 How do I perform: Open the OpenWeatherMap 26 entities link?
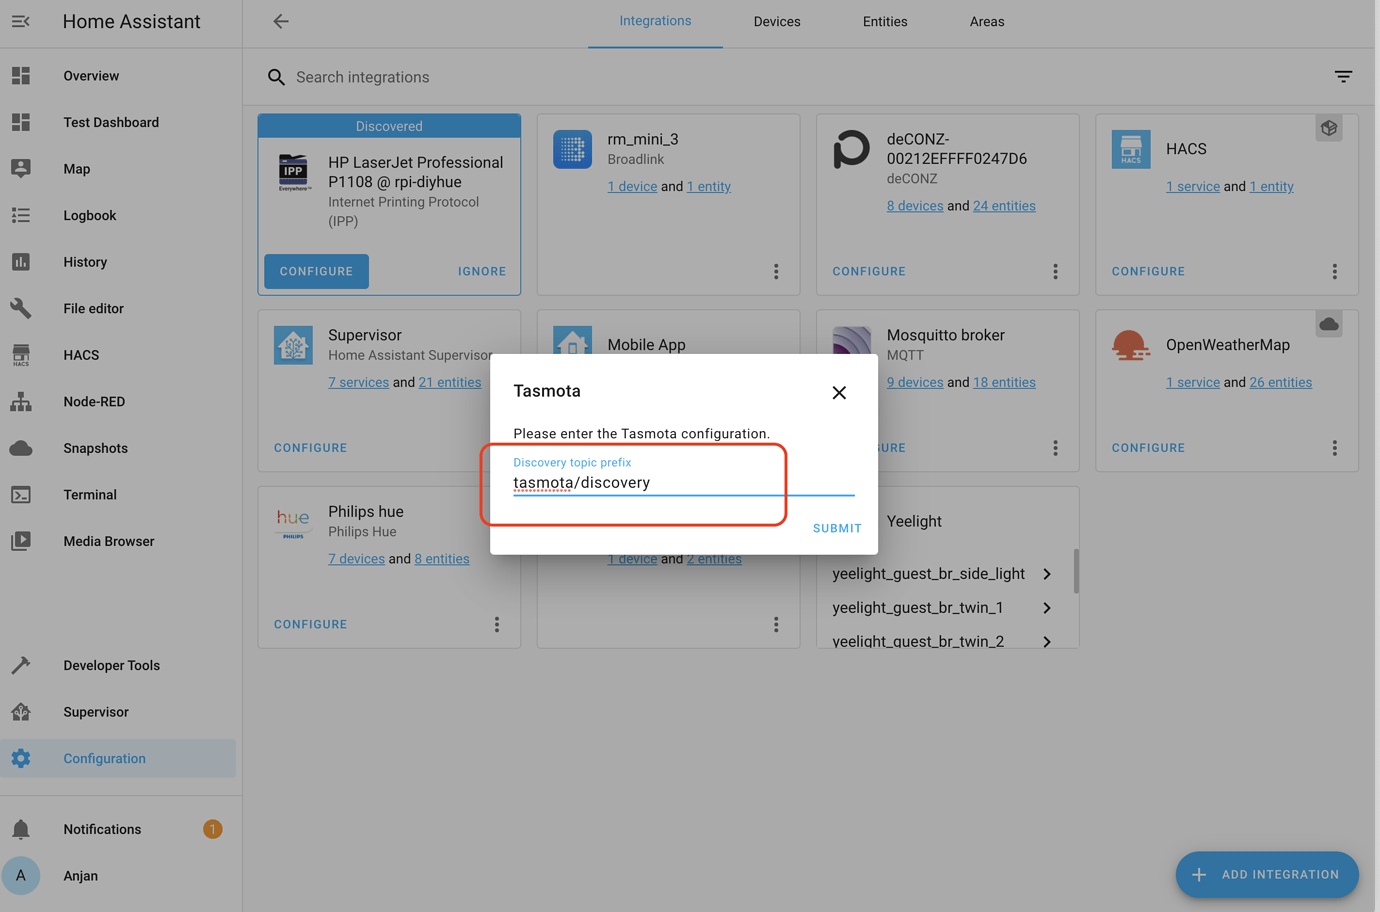[1280, 382]
